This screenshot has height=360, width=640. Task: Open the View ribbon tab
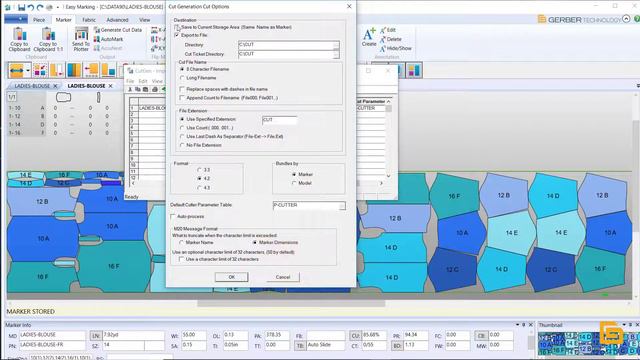tap(144, 20)
